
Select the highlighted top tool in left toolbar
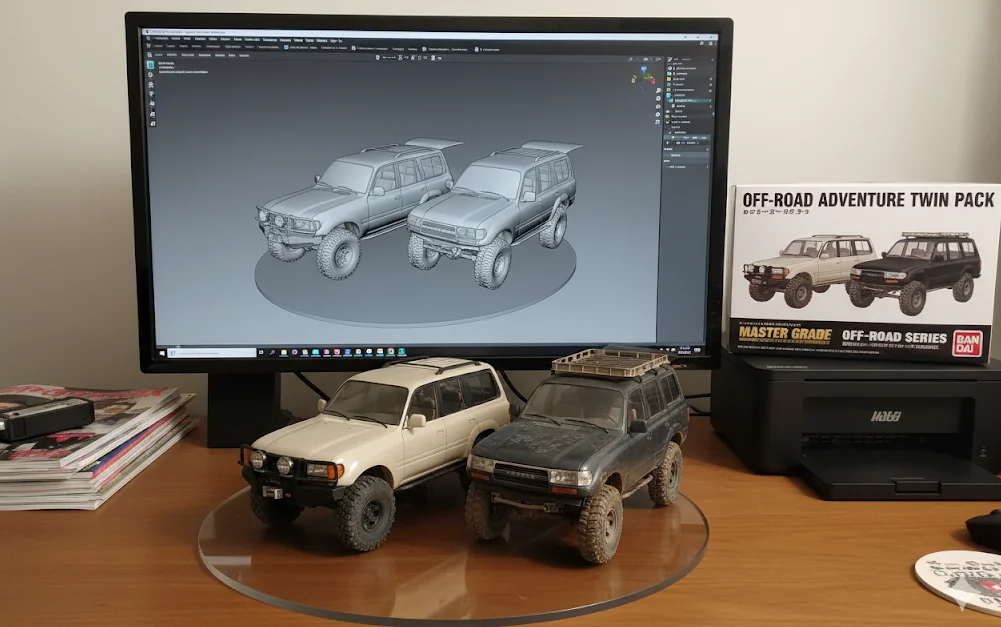tap(151, 65)
